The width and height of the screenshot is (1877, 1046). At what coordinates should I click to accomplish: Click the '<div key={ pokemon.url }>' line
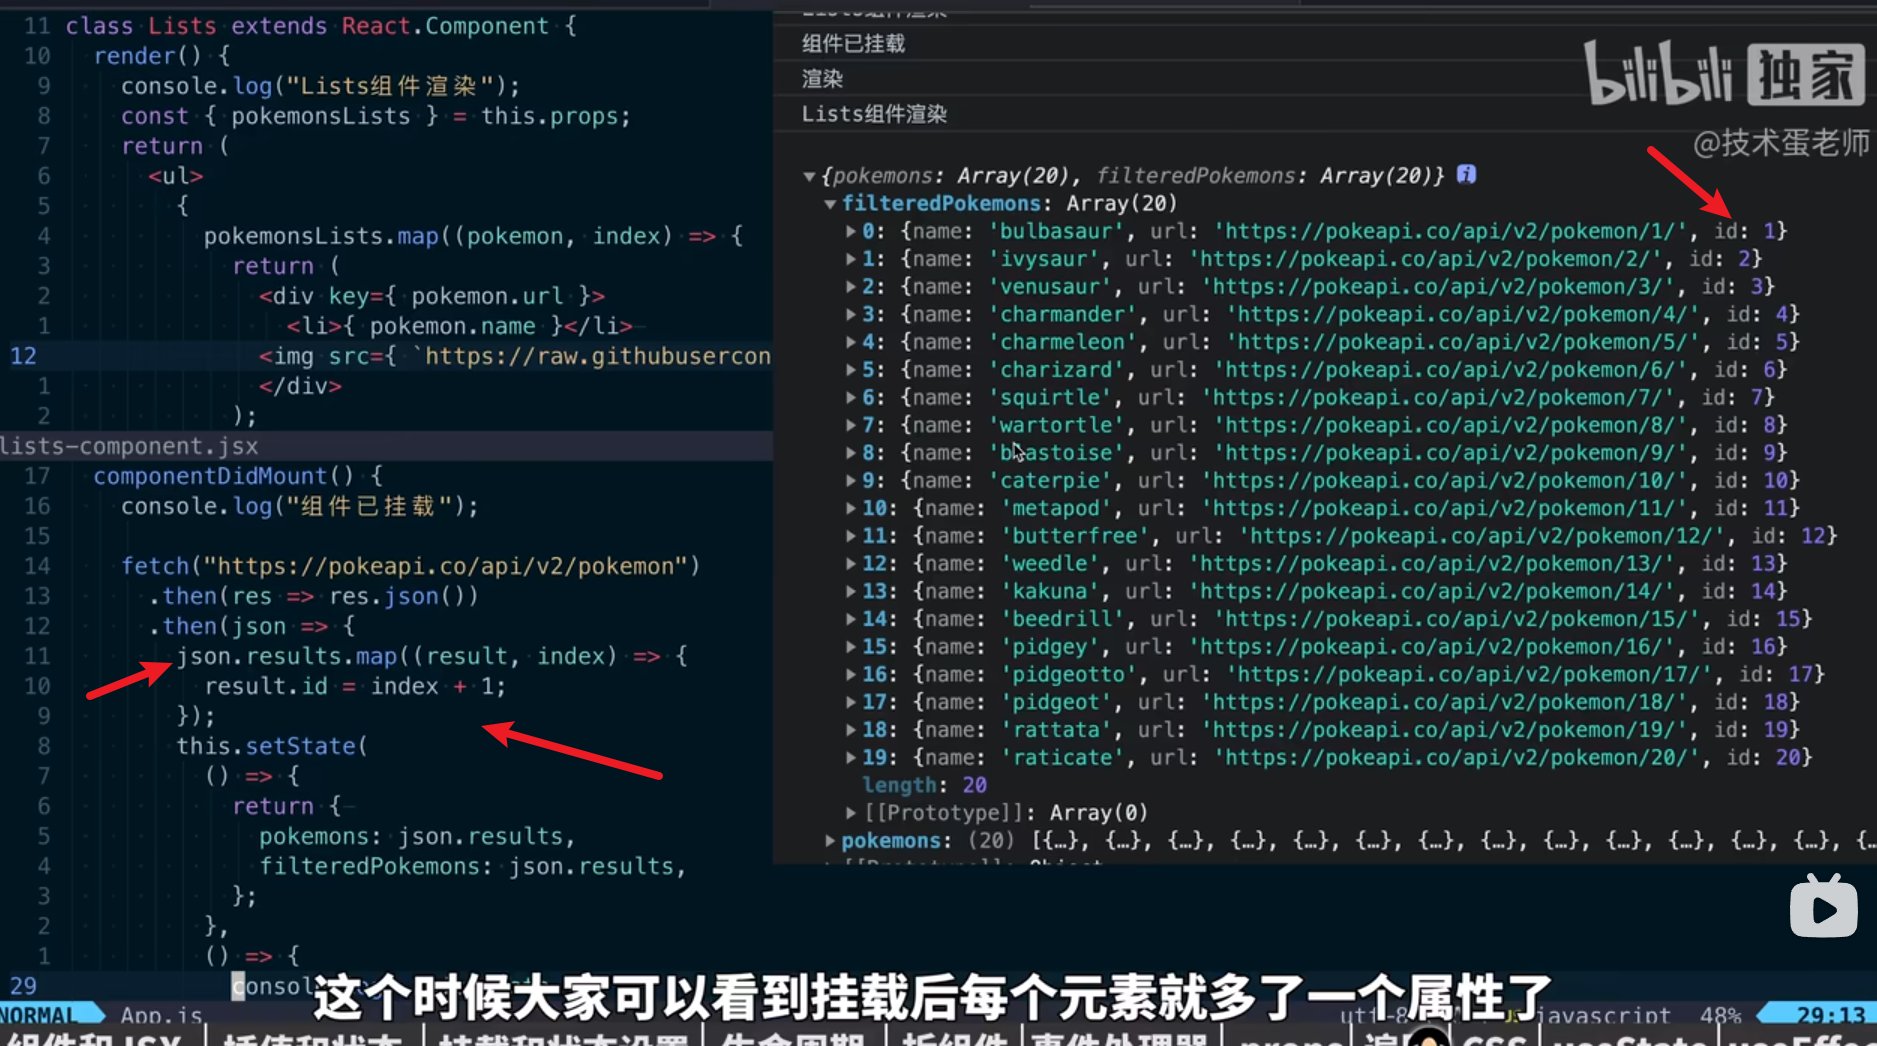coord(432,296)
